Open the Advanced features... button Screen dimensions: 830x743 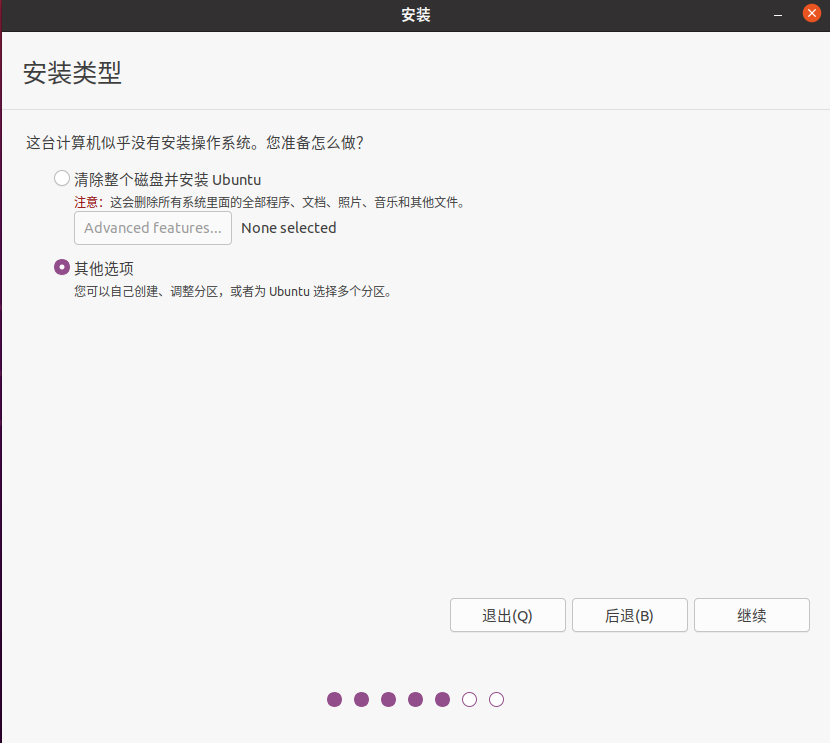point(153,228)
